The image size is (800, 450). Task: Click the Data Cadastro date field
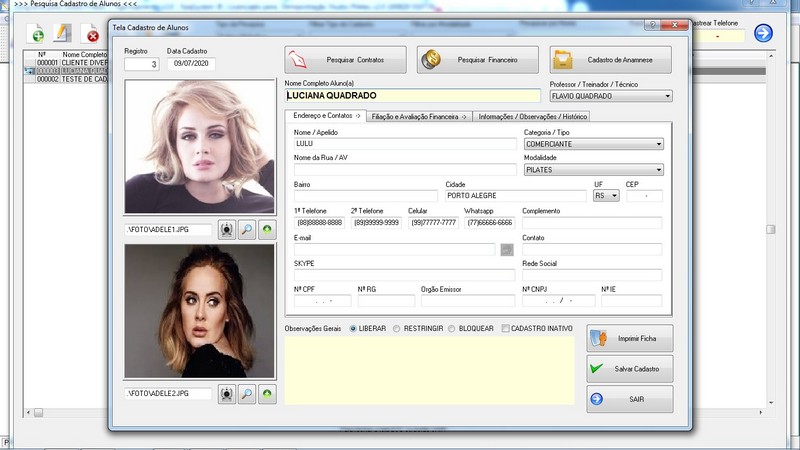[x=191, y=64]
